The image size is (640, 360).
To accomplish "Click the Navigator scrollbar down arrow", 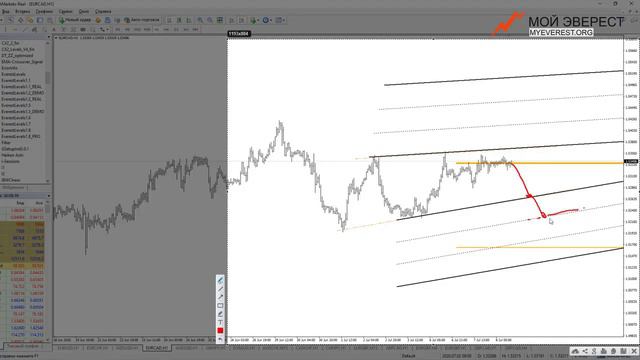I will [48, 180].
